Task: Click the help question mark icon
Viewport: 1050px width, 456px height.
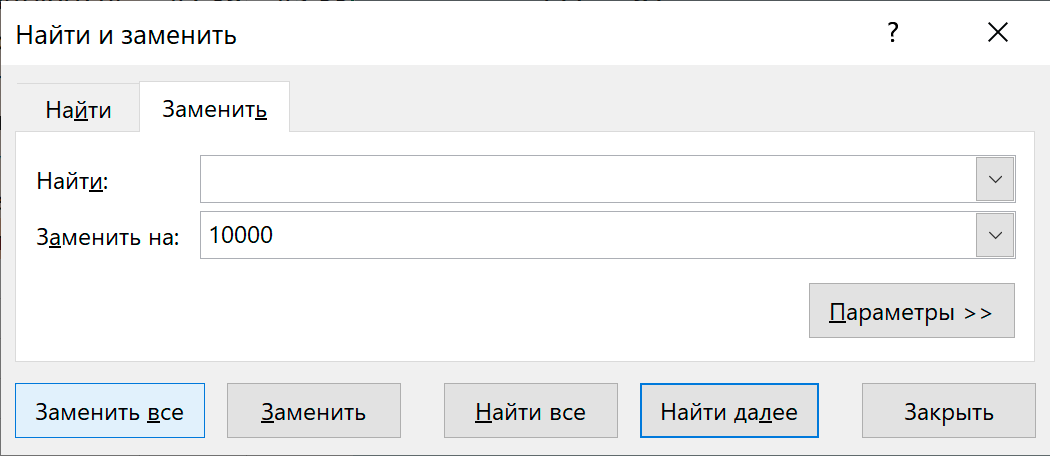Action: coord(892,34)
